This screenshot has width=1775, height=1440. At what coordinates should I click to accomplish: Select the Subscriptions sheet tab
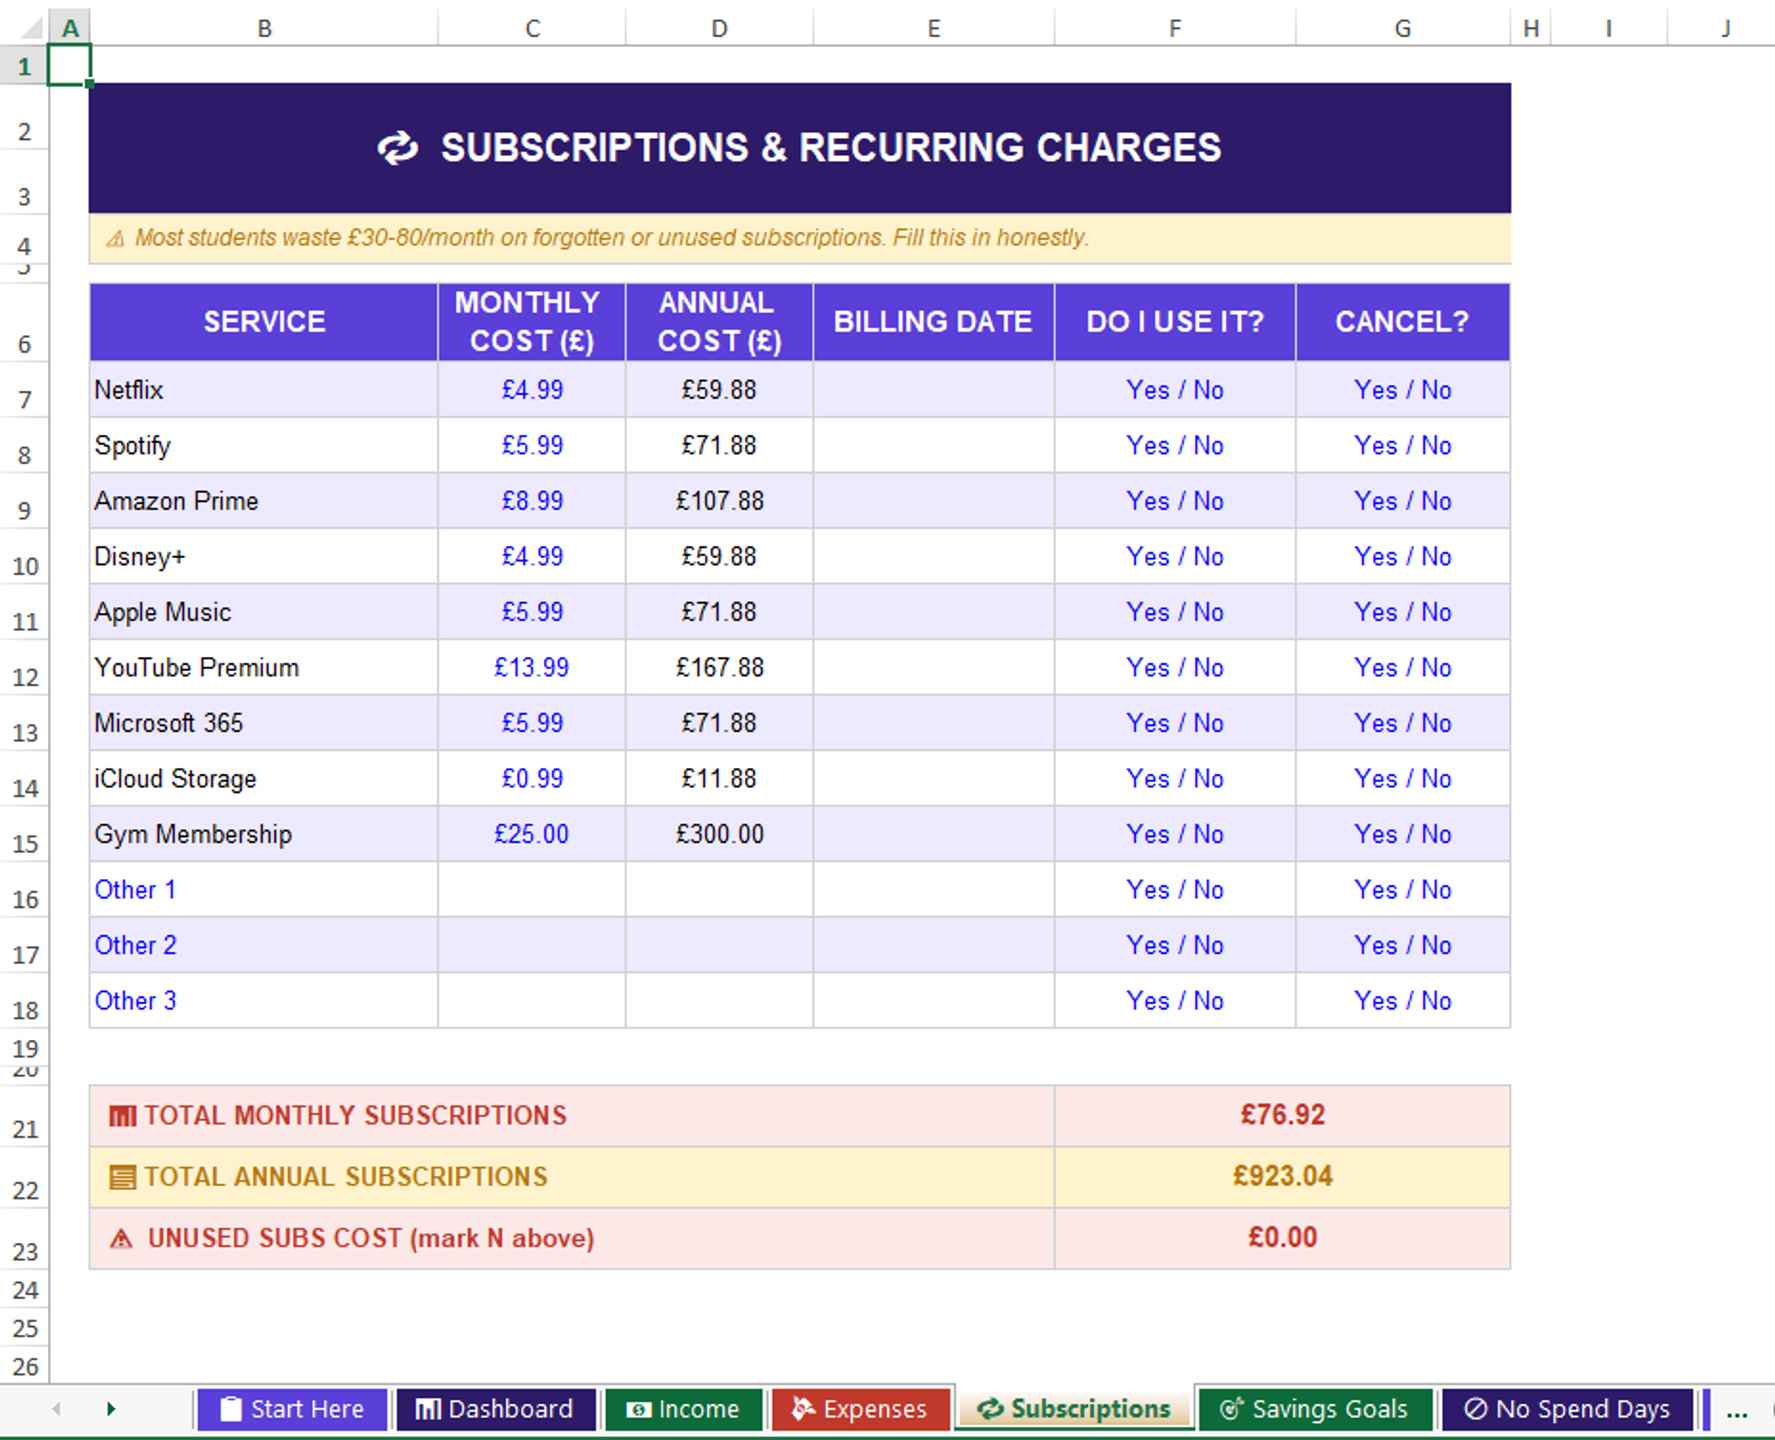point(1074,1409)
